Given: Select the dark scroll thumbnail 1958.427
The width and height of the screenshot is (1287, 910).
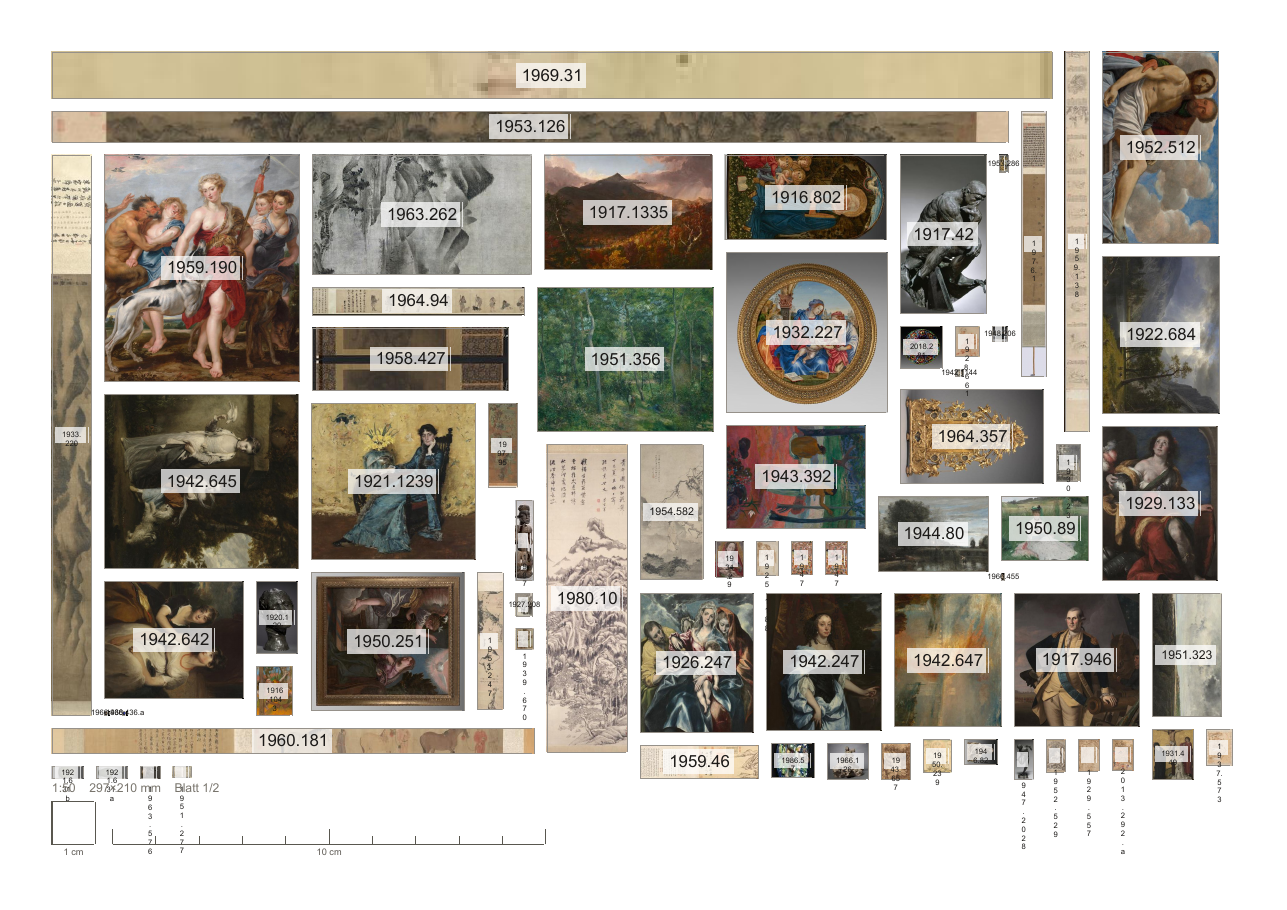Looking at the screenshot, I should [x=410, y=358].
